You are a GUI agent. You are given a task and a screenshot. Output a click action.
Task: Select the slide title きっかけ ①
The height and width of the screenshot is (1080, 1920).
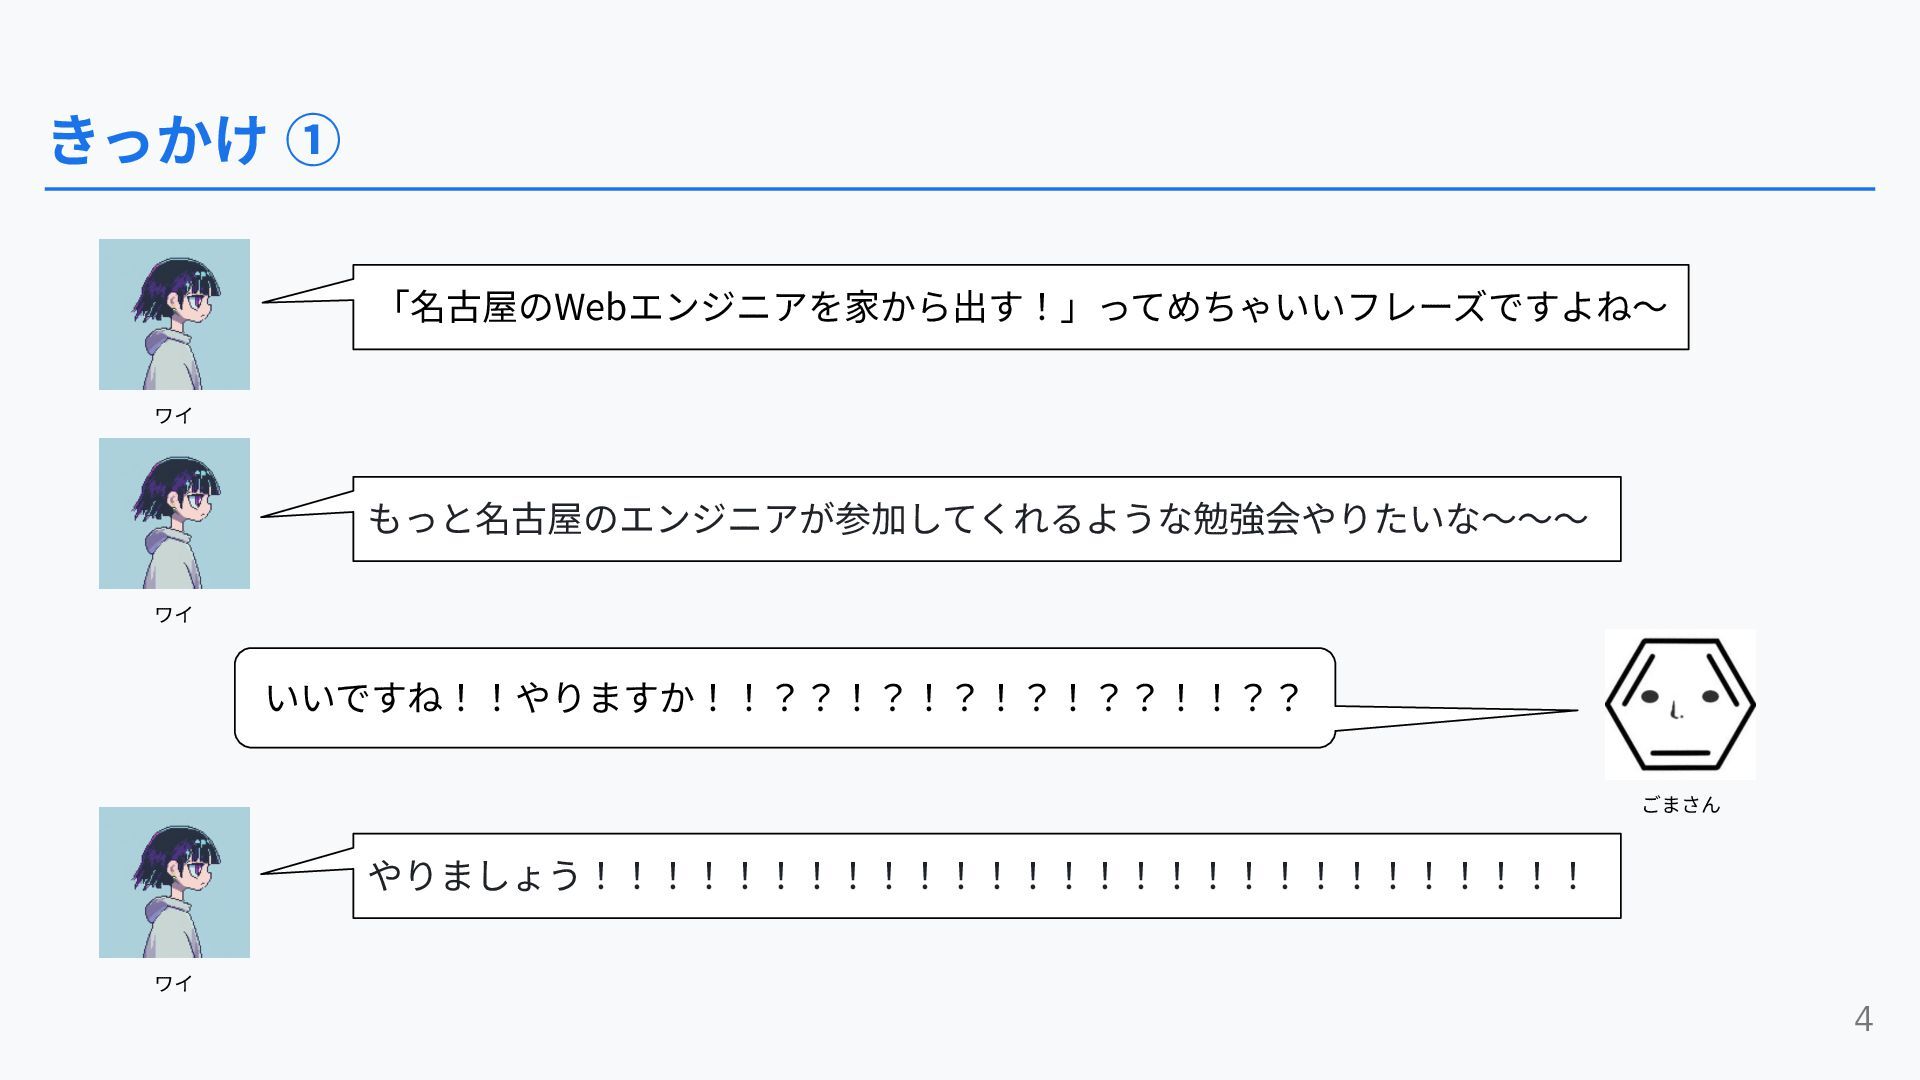[x=195, y=139]
